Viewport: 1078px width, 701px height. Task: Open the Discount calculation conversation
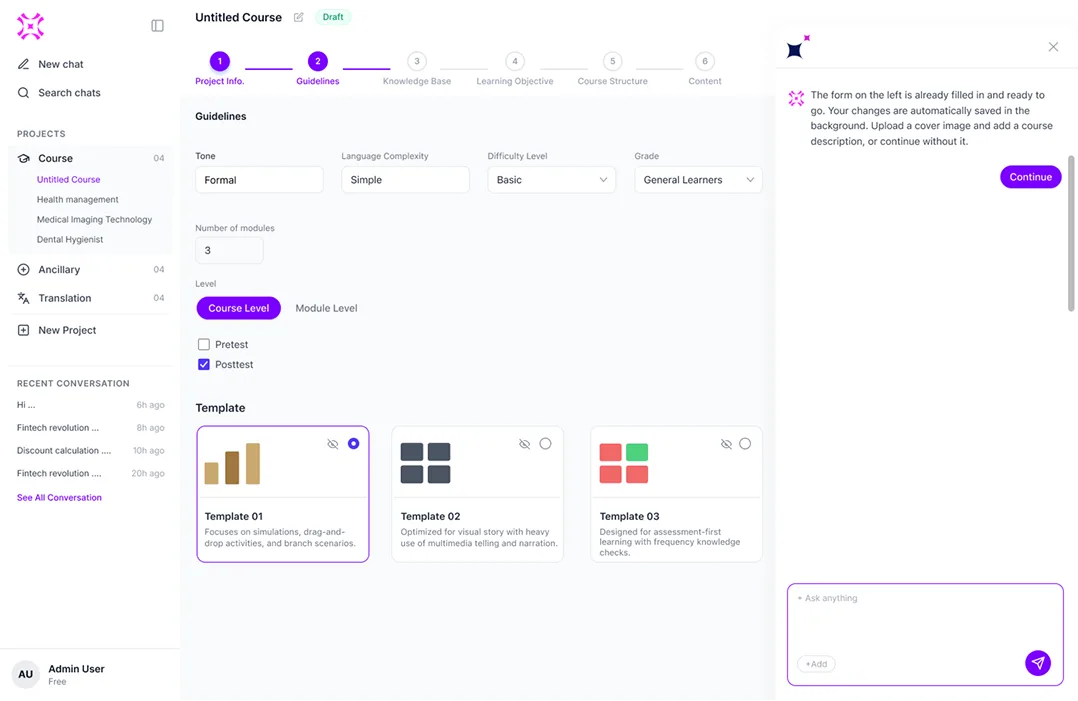tap(91, 450)
